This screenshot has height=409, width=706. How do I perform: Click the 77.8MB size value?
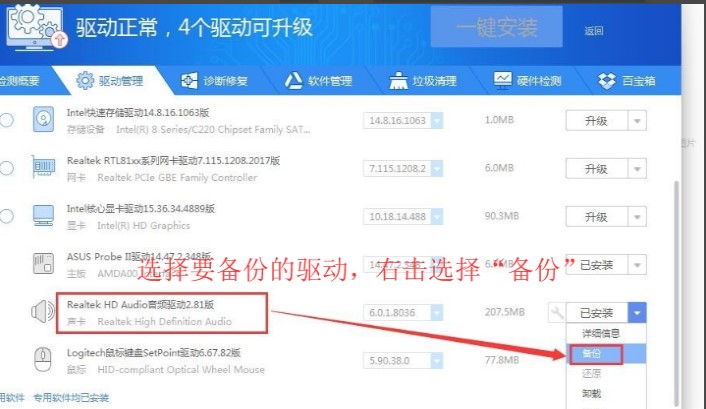pyautogui.click(x=502, y=360)
